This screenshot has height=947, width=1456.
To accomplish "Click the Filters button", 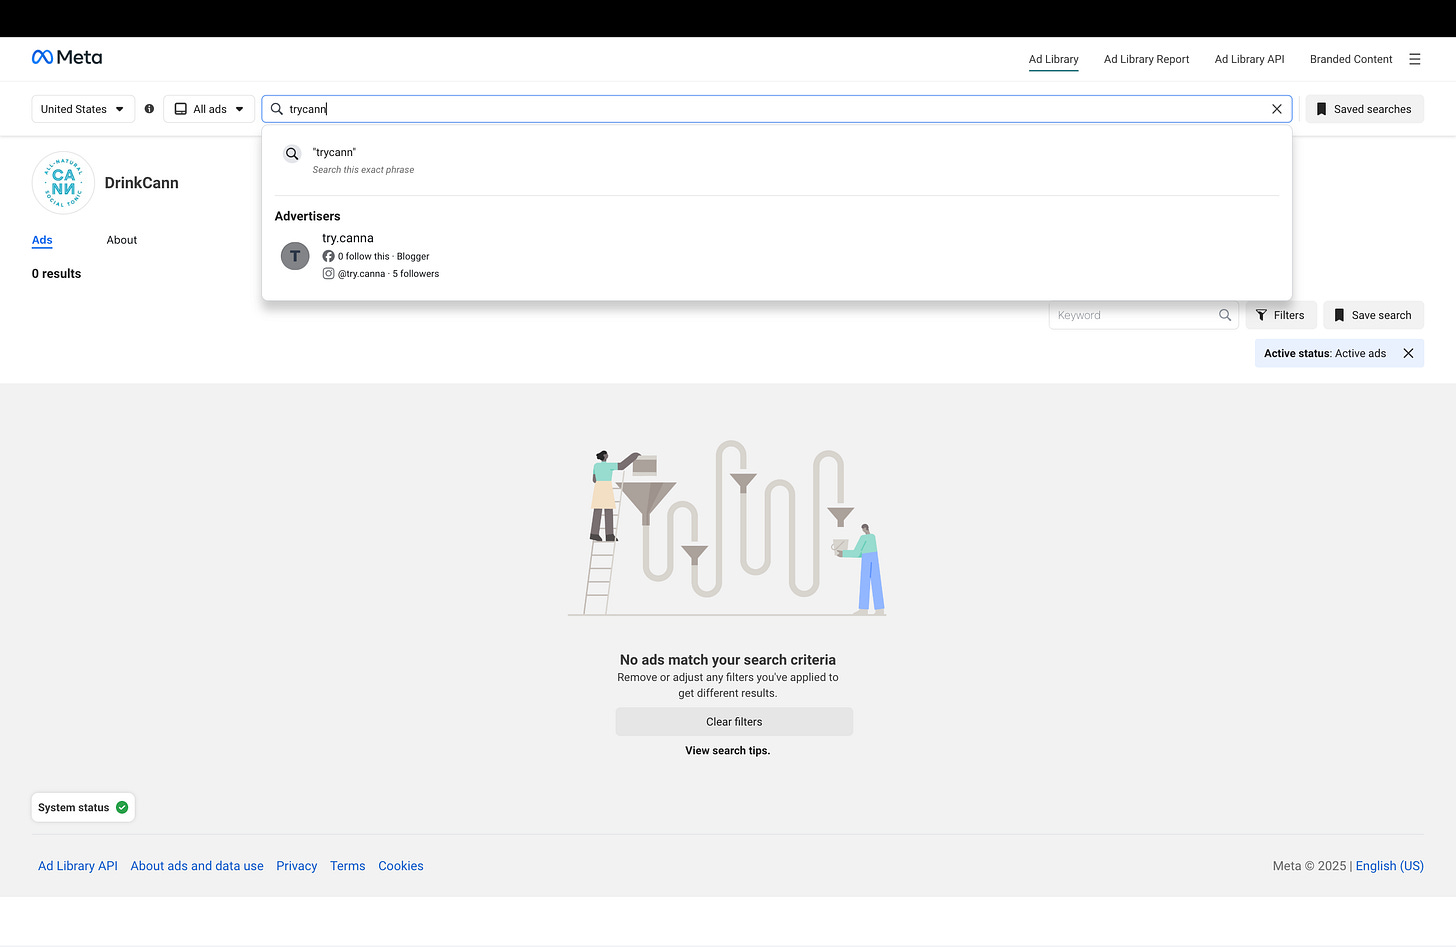I will pos(1280,315).
